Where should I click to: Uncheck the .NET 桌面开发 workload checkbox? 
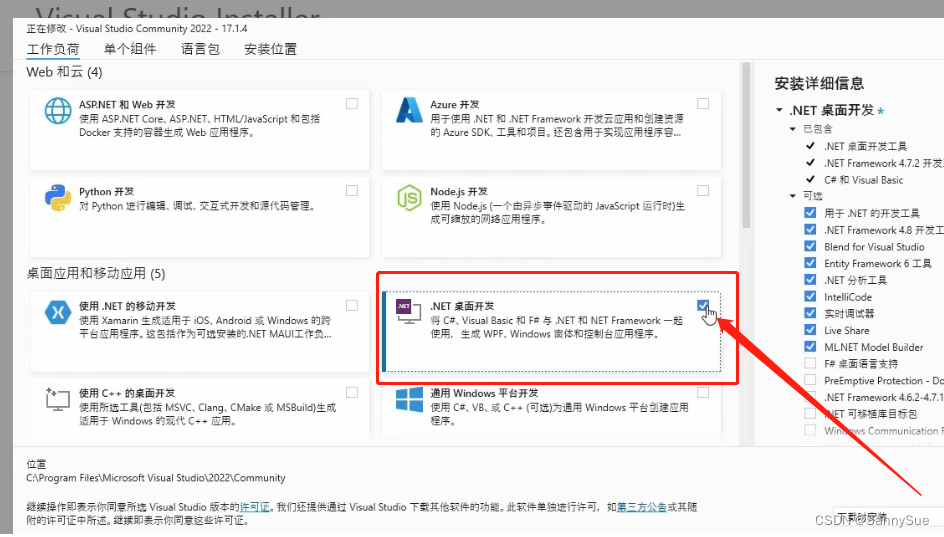click(703, 305)
